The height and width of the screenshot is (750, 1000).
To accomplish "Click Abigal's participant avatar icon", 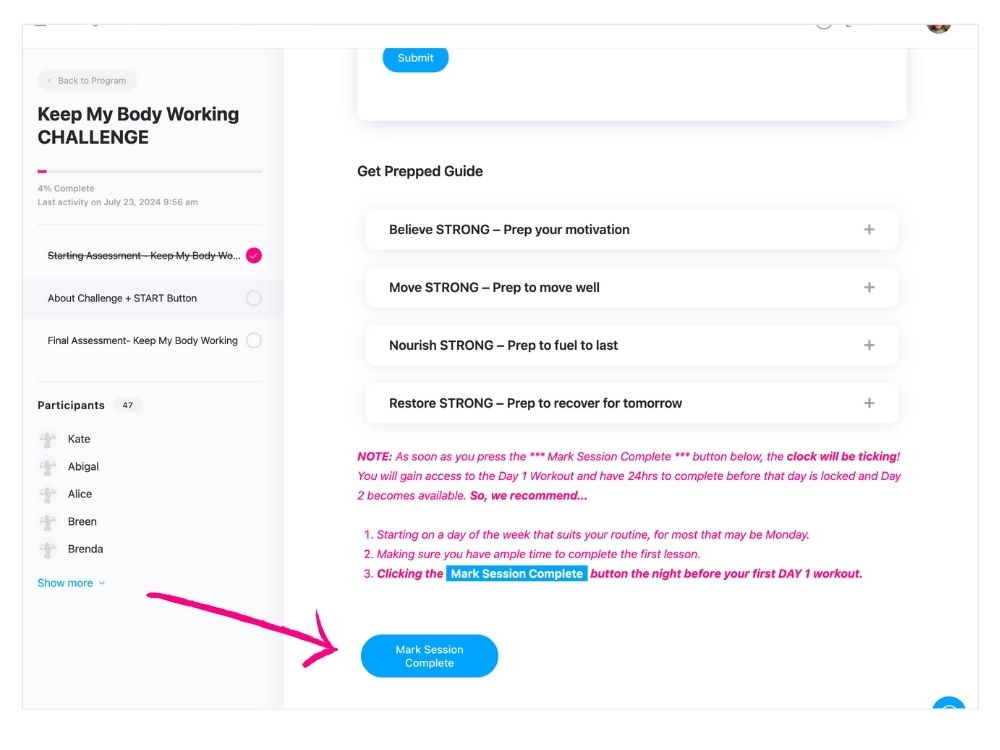I will [x=47, y=467].
